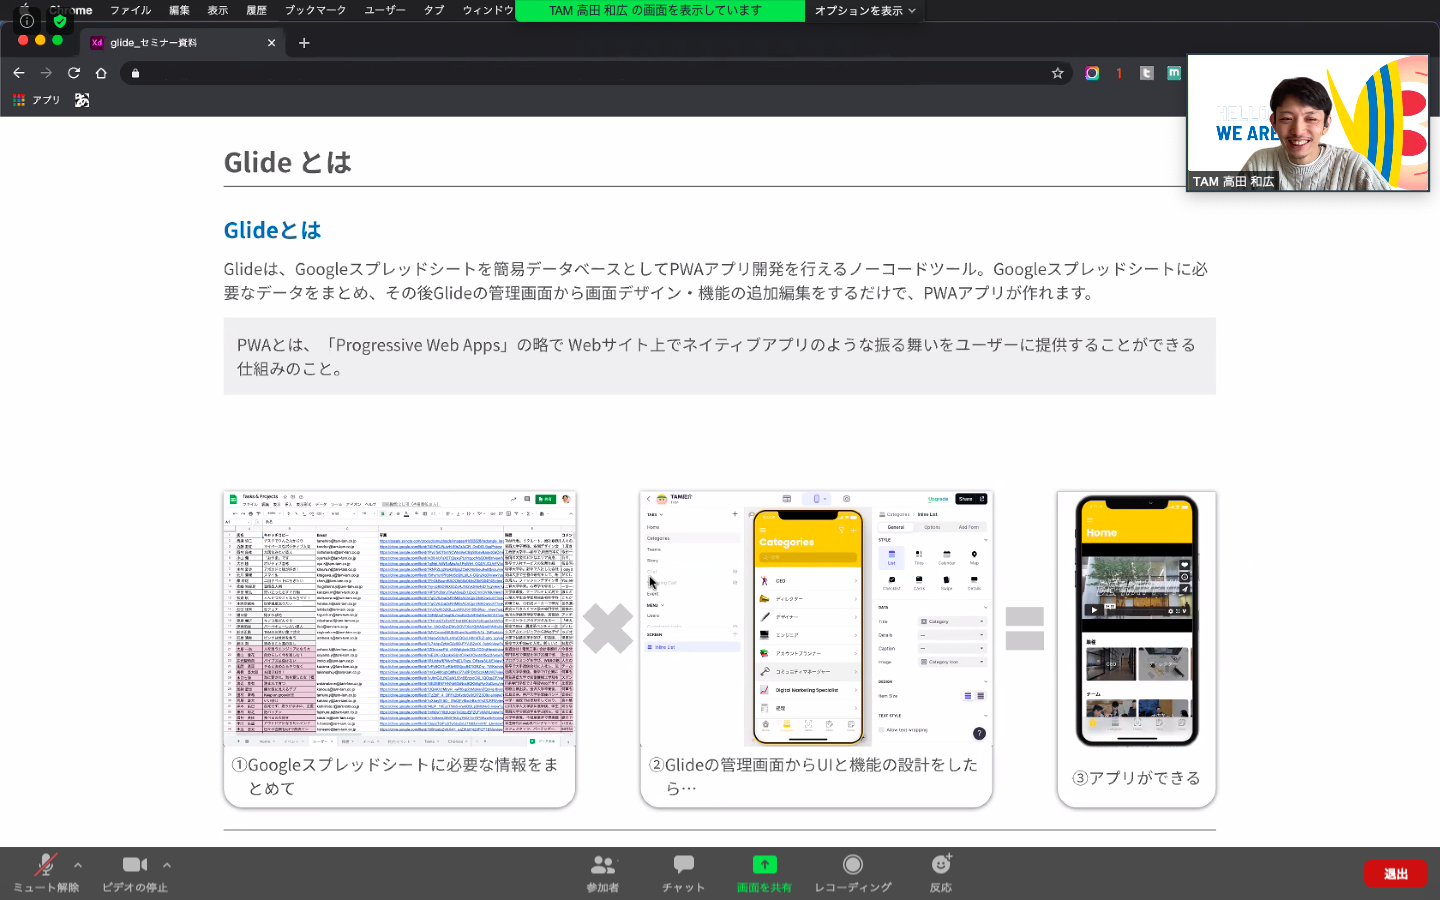Click the green 画面を共有 share button
Image resolution: width=1440 pixels, height=900 pixels.
point(764,873)
